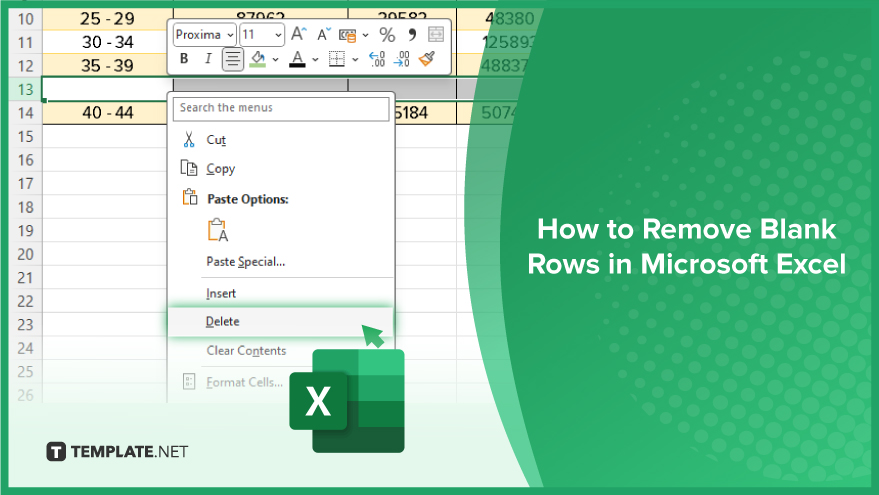Viewport: 879px width, 495px height.
Task: Apply the green fill color bucket
Action: coord(257,59)
